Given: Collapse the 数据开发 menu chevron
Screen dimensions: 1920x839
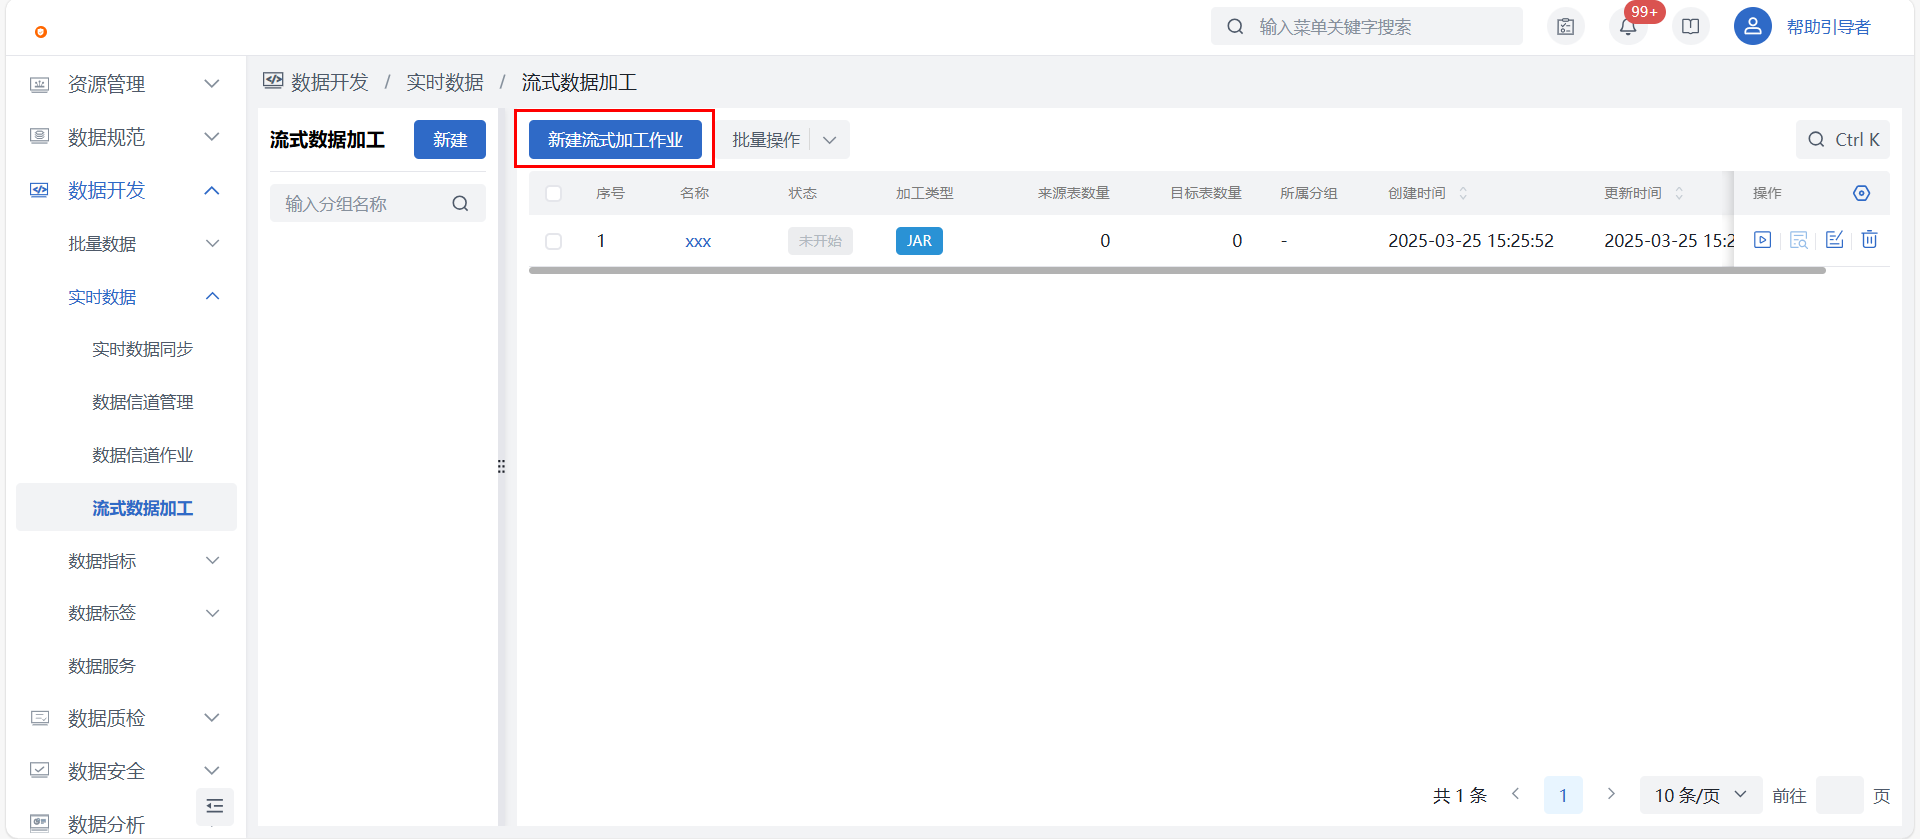Looking at the screenshot, I should [212, 190].
